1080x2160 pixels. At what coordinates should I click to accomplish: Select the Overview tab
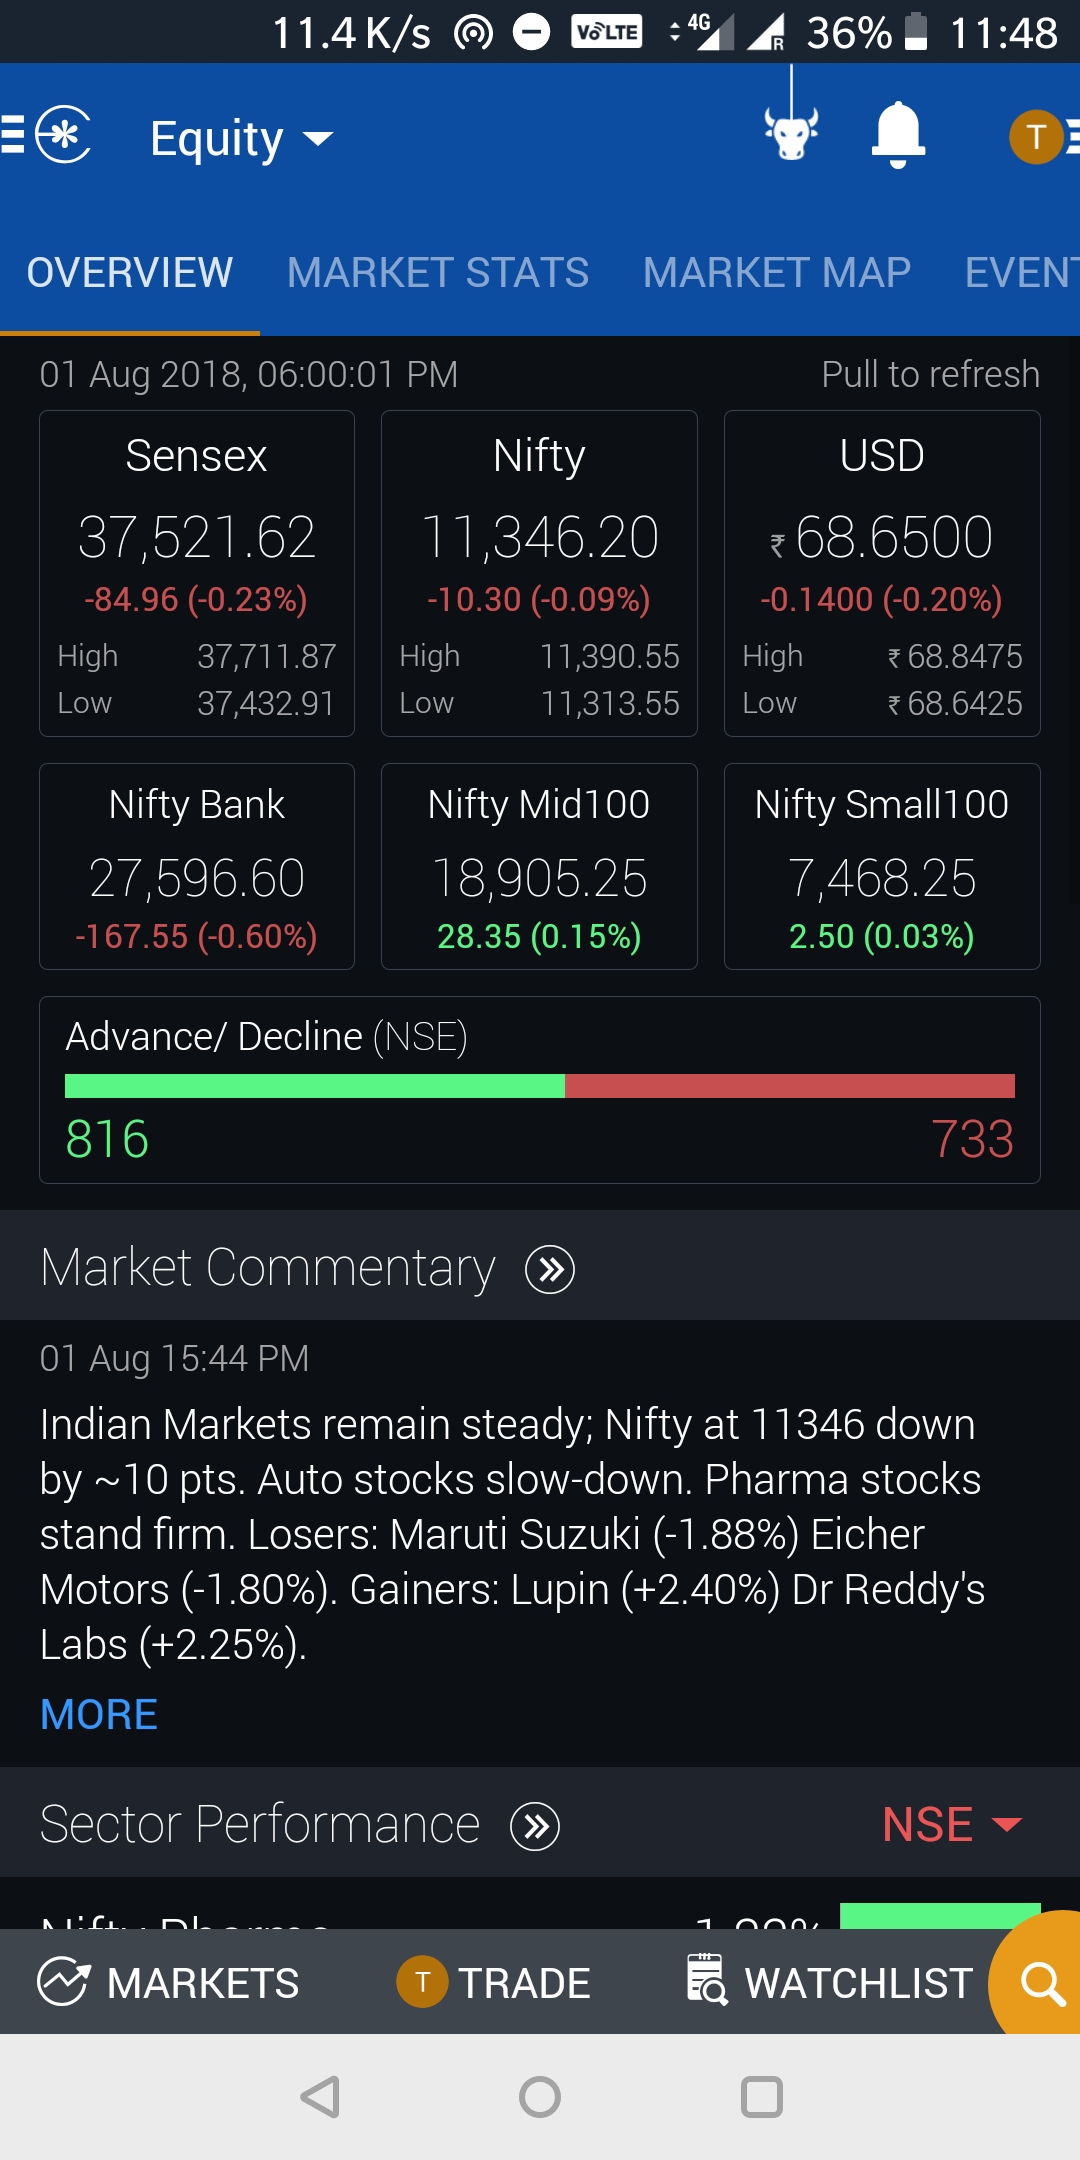coord(130,273)
